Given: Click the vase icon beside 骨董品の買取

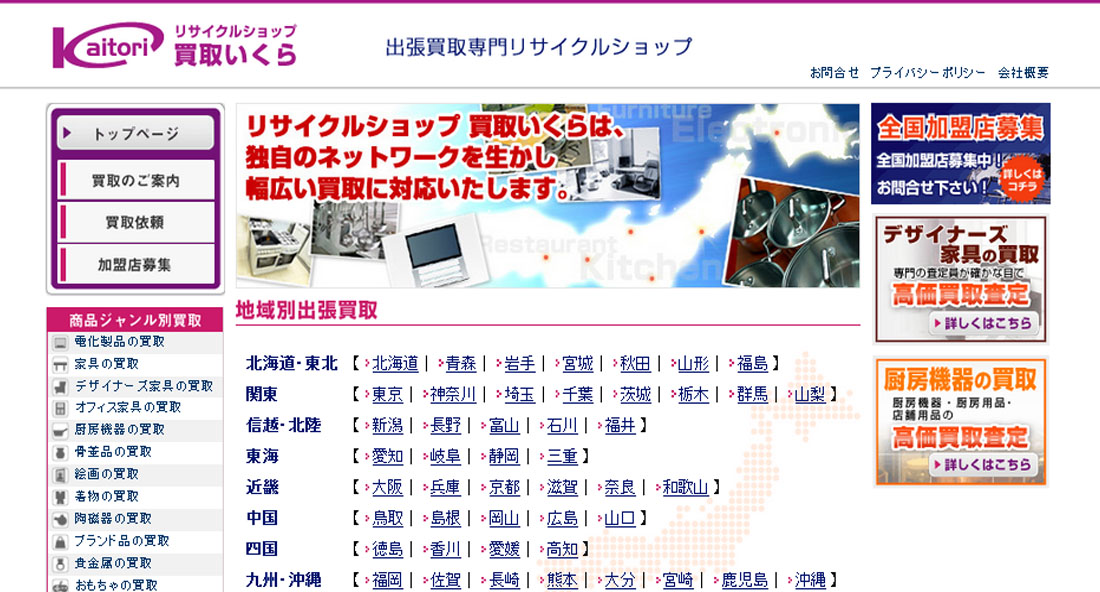Looking at the screenshot, I should click(60, 452).
